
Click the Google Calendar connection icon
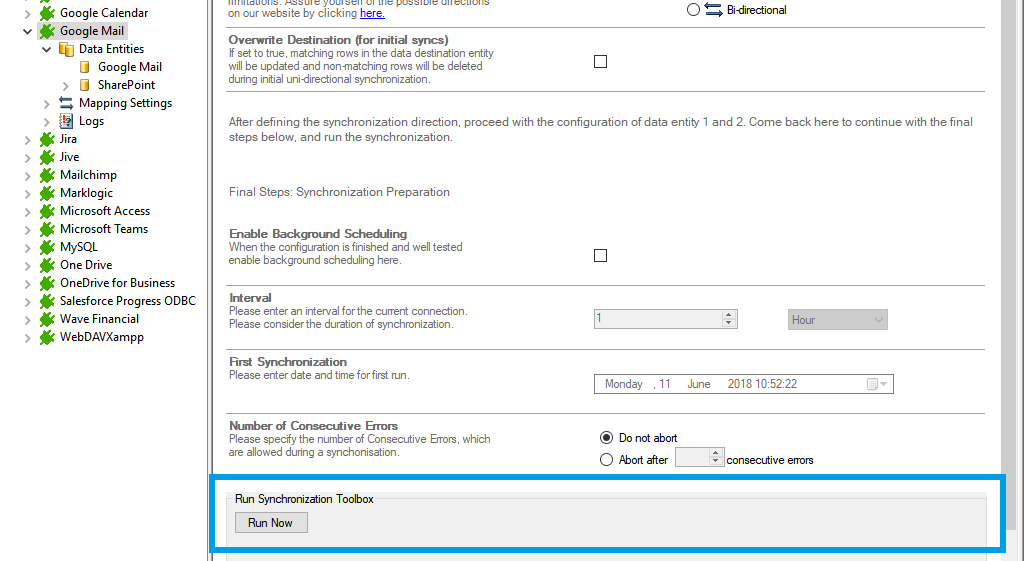pos(47,13)
